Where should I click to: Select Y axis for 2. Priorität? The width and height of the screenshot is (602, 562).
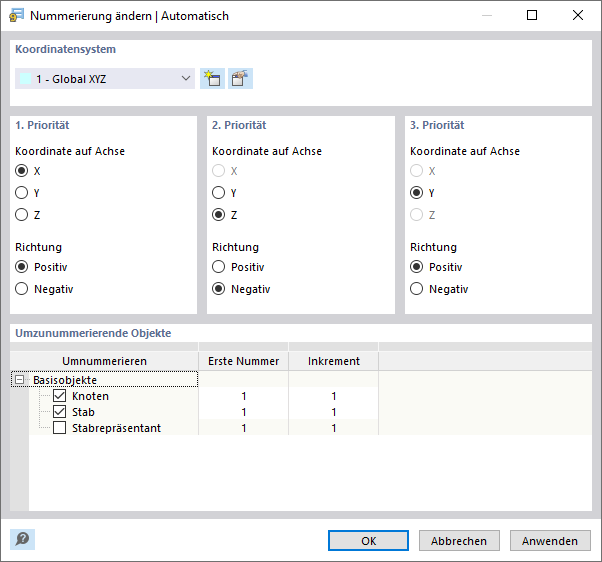(x=219, y=193)
